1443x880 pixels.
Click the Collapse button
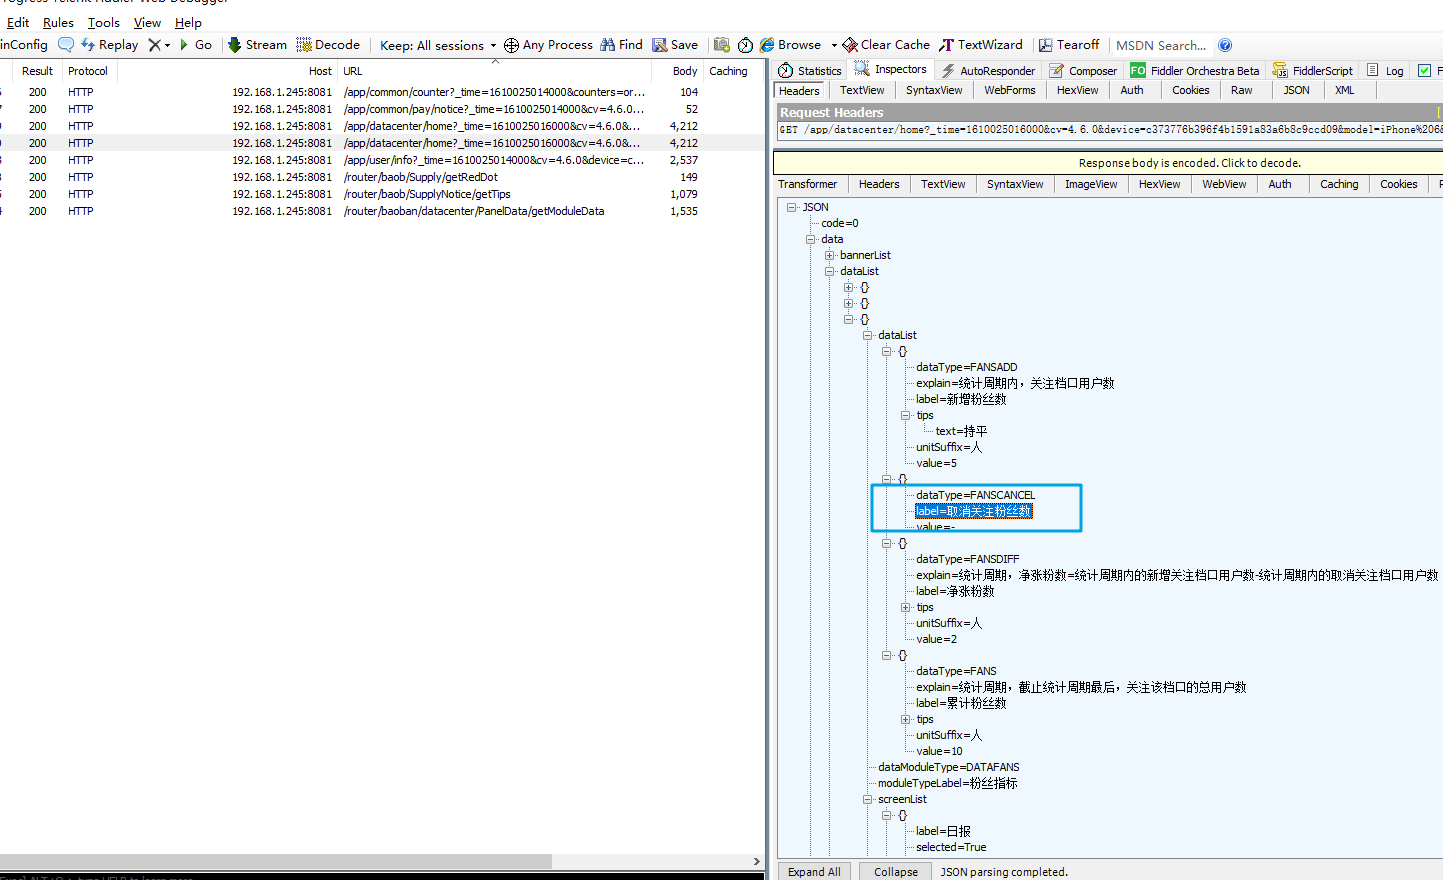896,871
